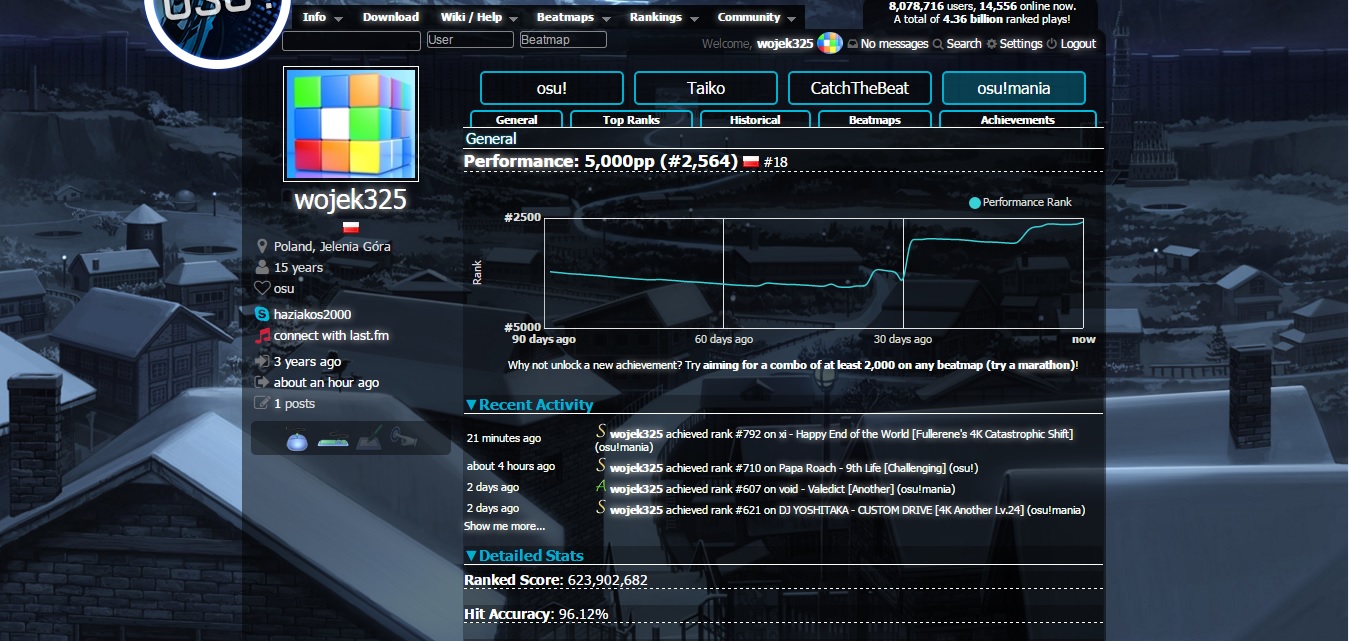Screen dimensions: 1349x641
Task: Click wojek325 username in welcome bar
Action: pos(785,44)
